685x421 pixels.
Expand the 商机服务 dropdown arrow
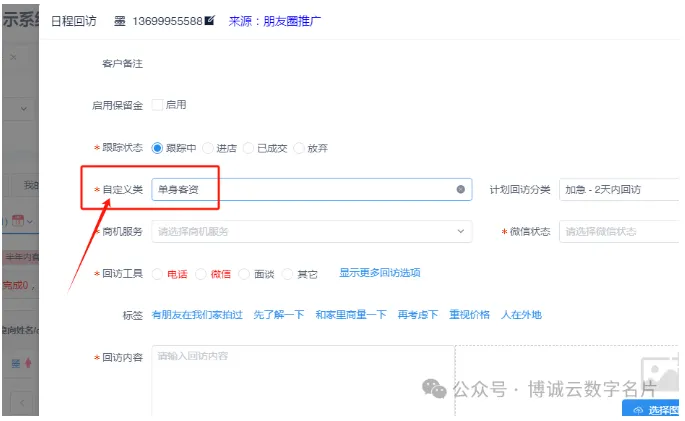coord(460,231)
